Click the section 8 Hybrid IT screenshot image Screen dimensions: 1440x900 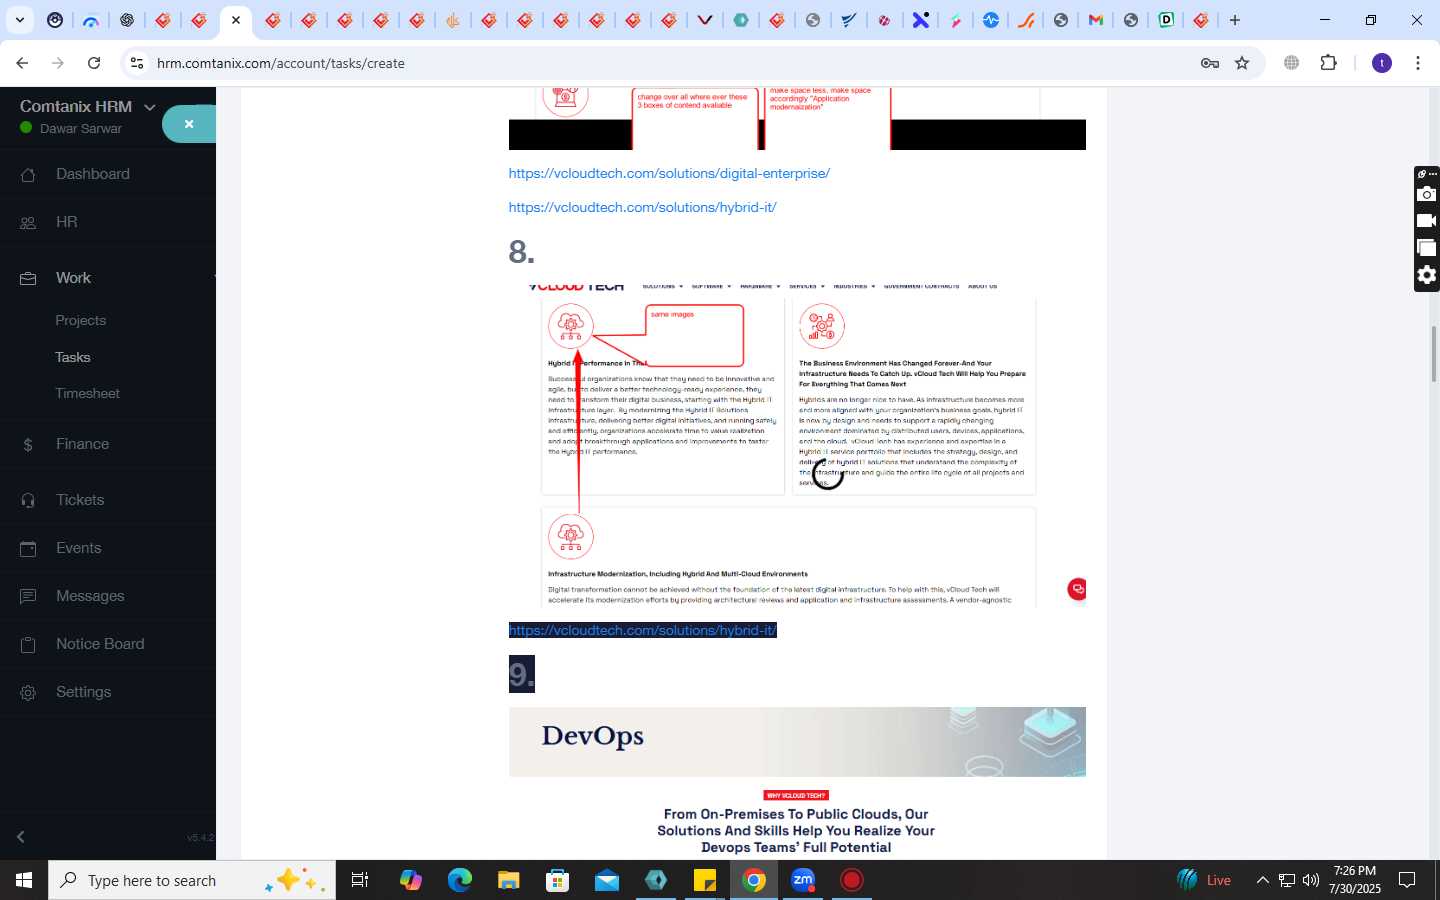click(x=797, y=445)
